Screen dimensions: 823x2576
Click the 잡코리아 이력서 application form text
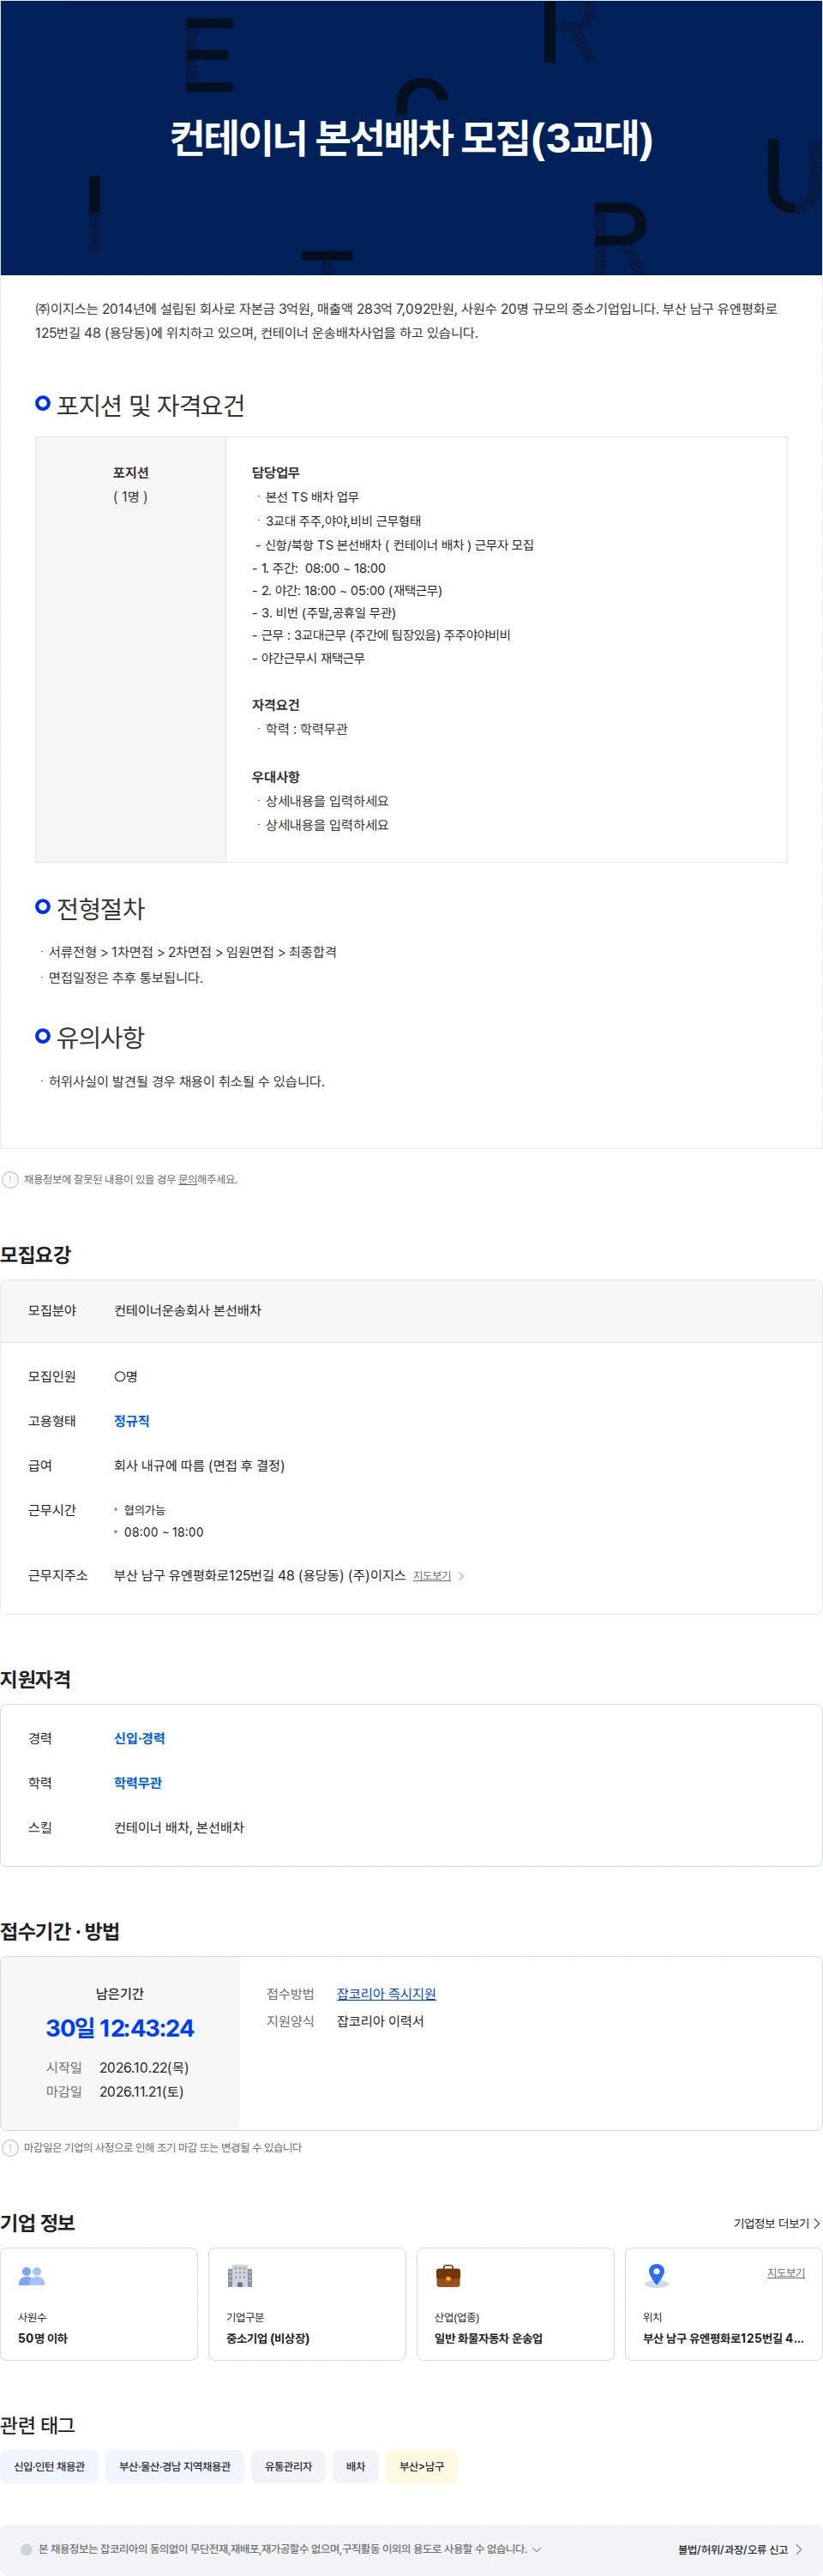pyautogui.click(x=380, y=2021)
